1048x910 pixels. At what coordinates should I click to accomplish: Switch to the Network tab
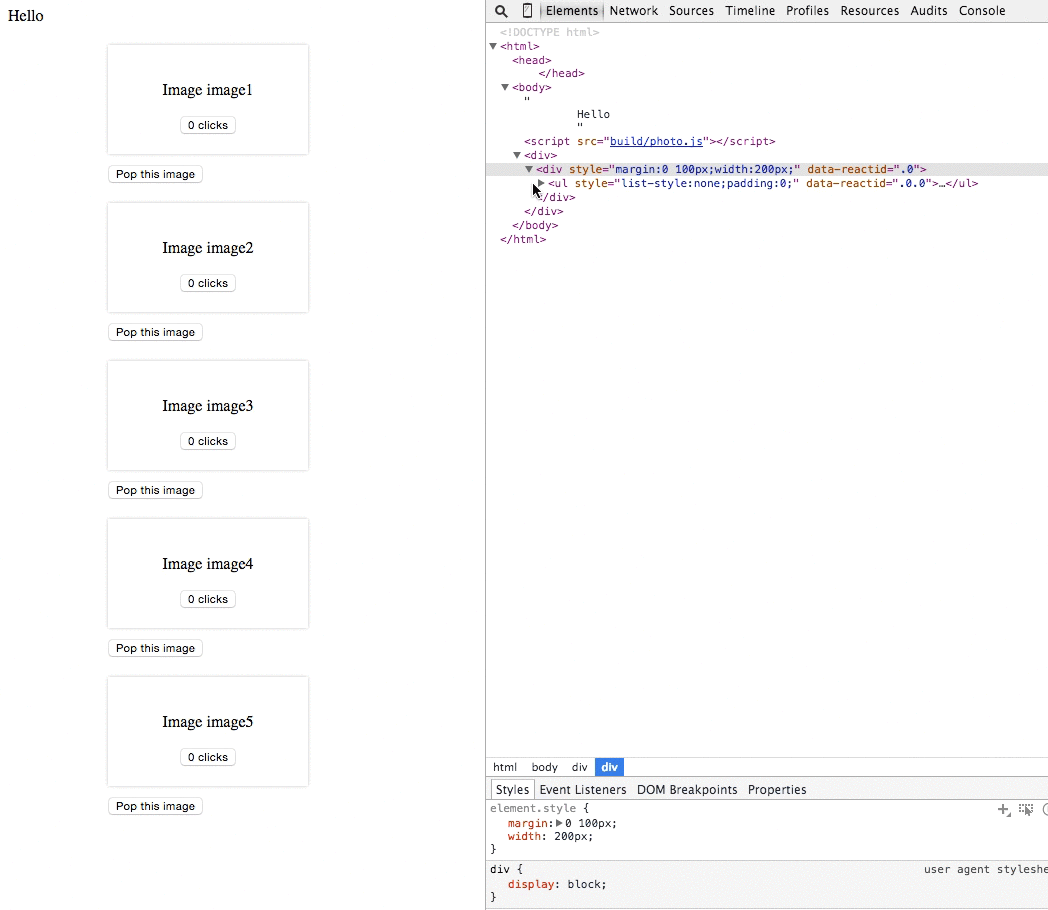pyautogui.click(x=634, y=11)
